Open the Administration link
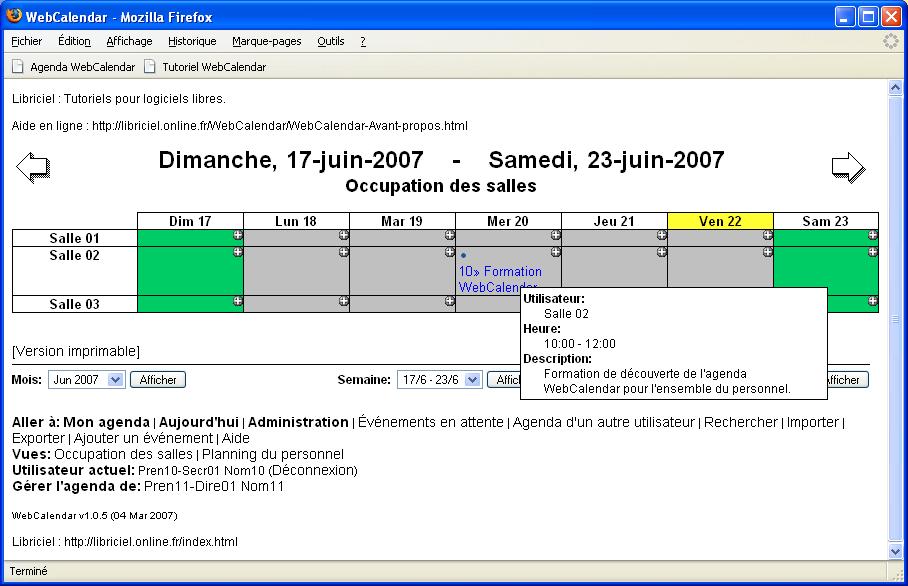 298,422
